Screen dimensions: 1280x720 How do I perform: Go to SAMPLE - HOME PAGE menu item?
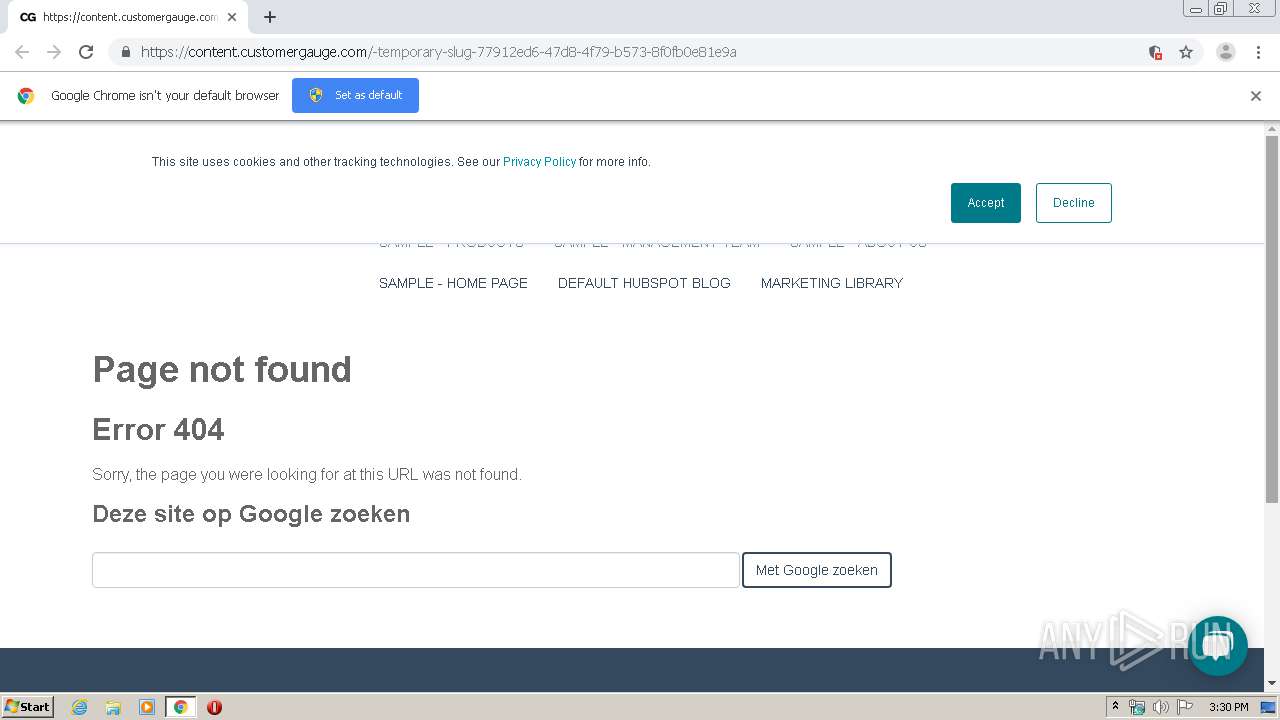coord(453,283)
